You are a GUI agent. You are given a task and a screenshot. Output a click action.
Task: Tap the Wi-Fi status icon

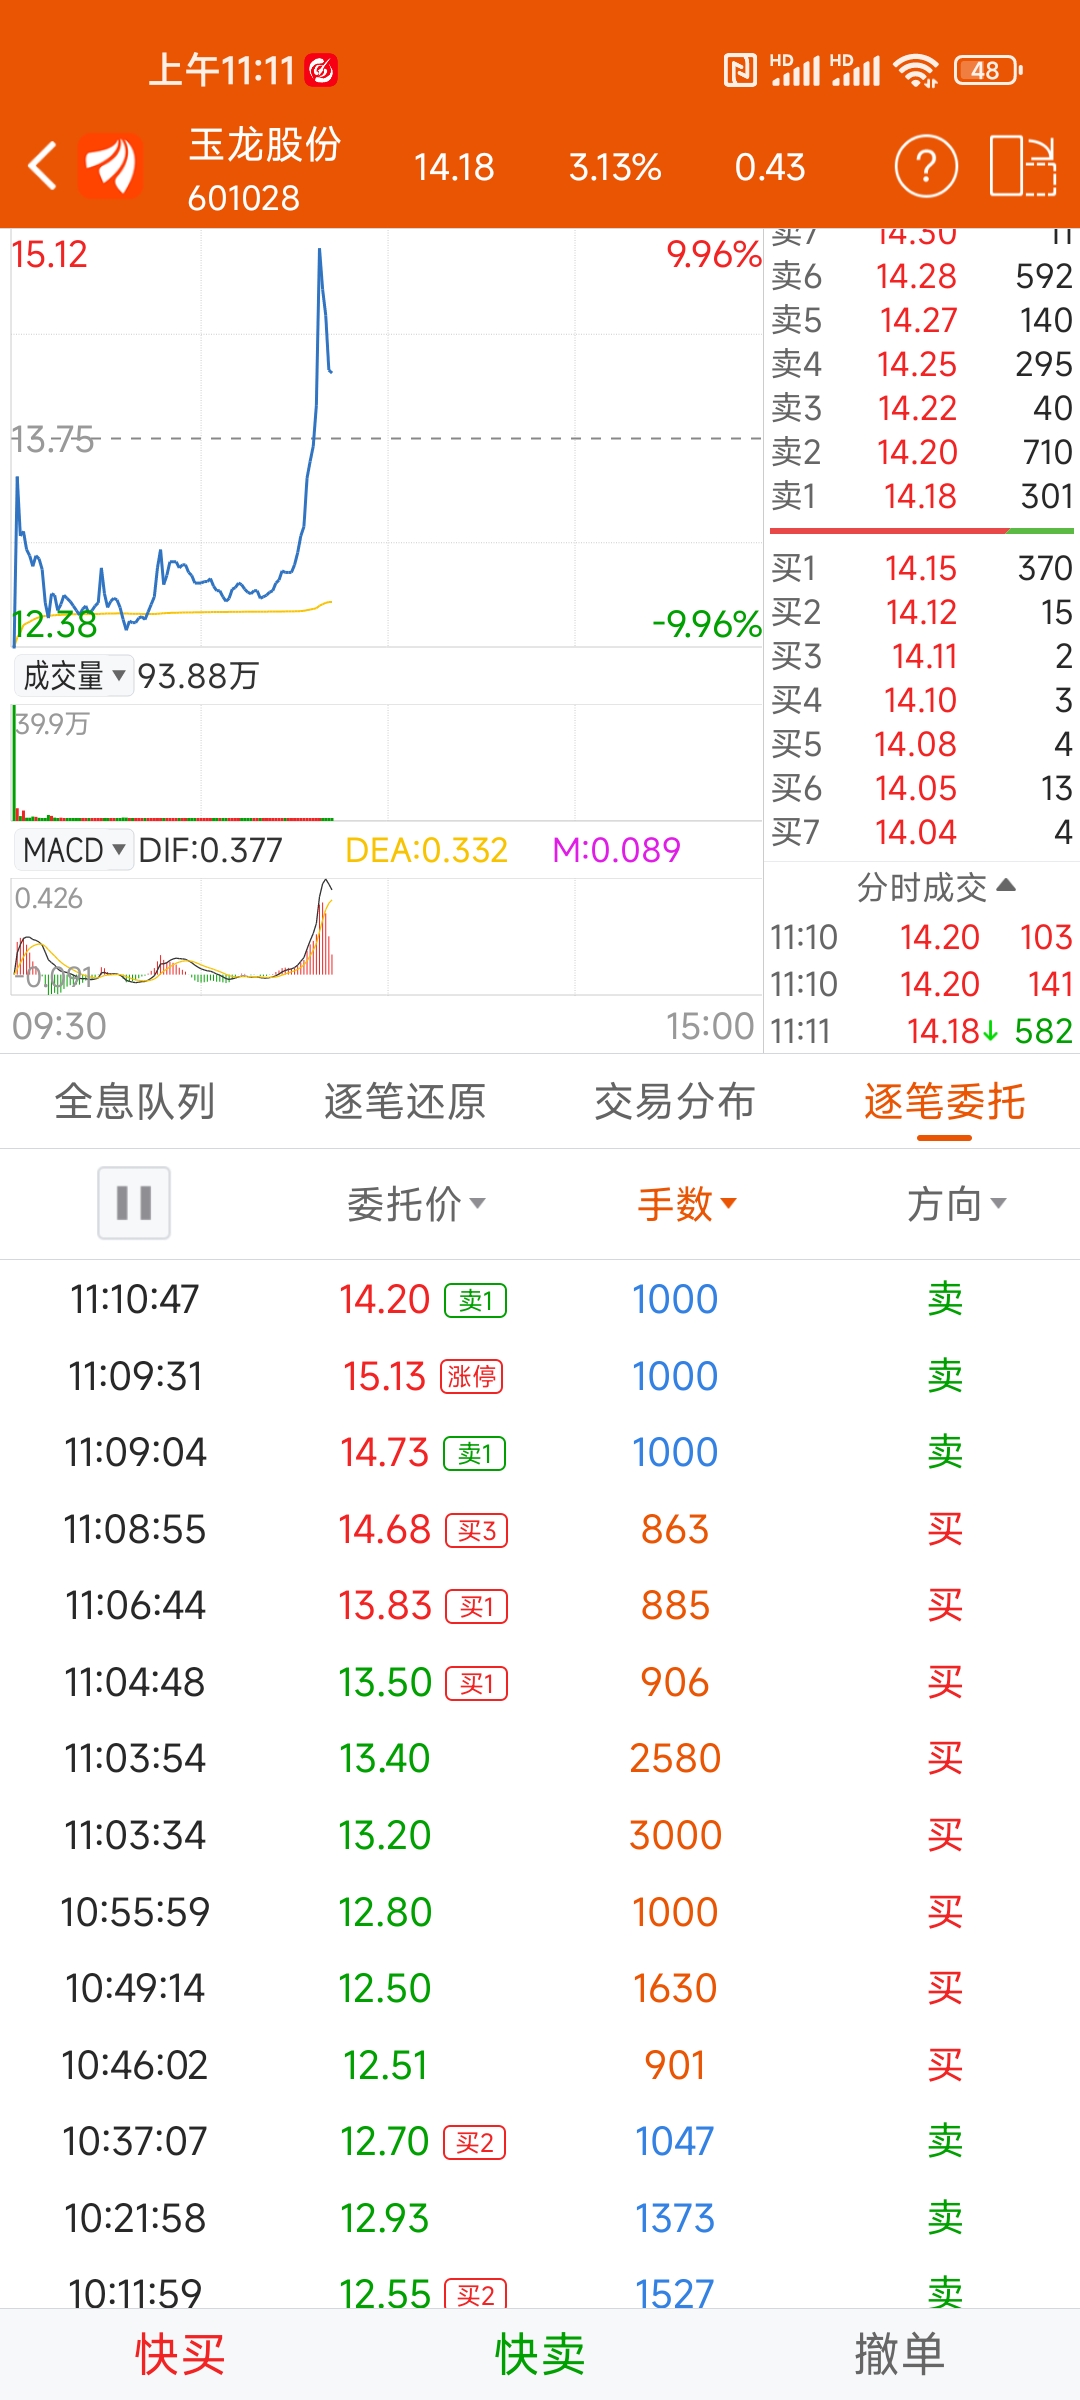coord(916,70)
